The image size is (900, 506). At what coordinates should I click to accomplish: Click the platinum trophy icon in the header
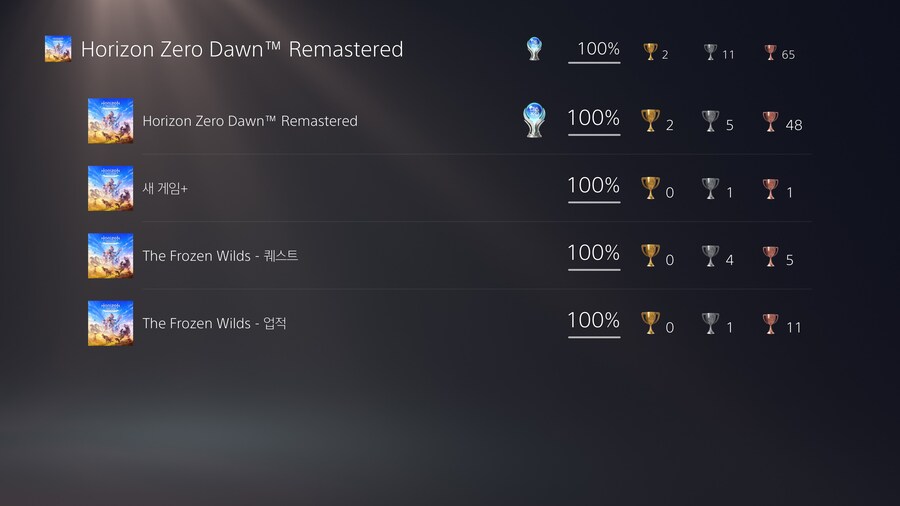point(534,49)
